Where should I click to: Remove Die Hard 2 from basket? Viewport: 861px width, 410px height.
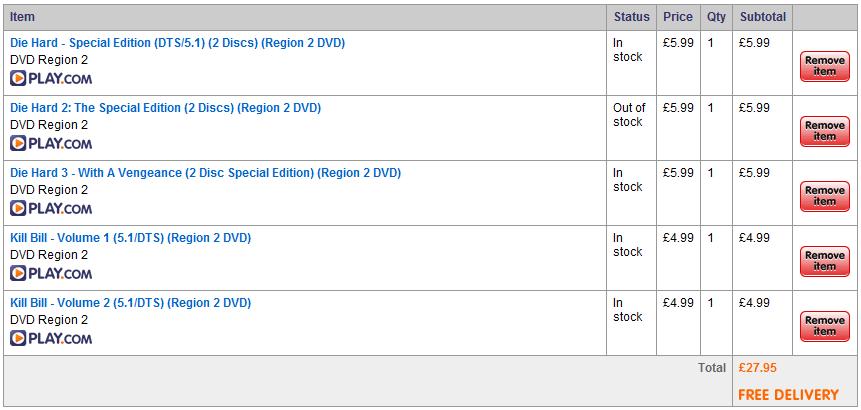pyautogui.click(x=824, y=131)
